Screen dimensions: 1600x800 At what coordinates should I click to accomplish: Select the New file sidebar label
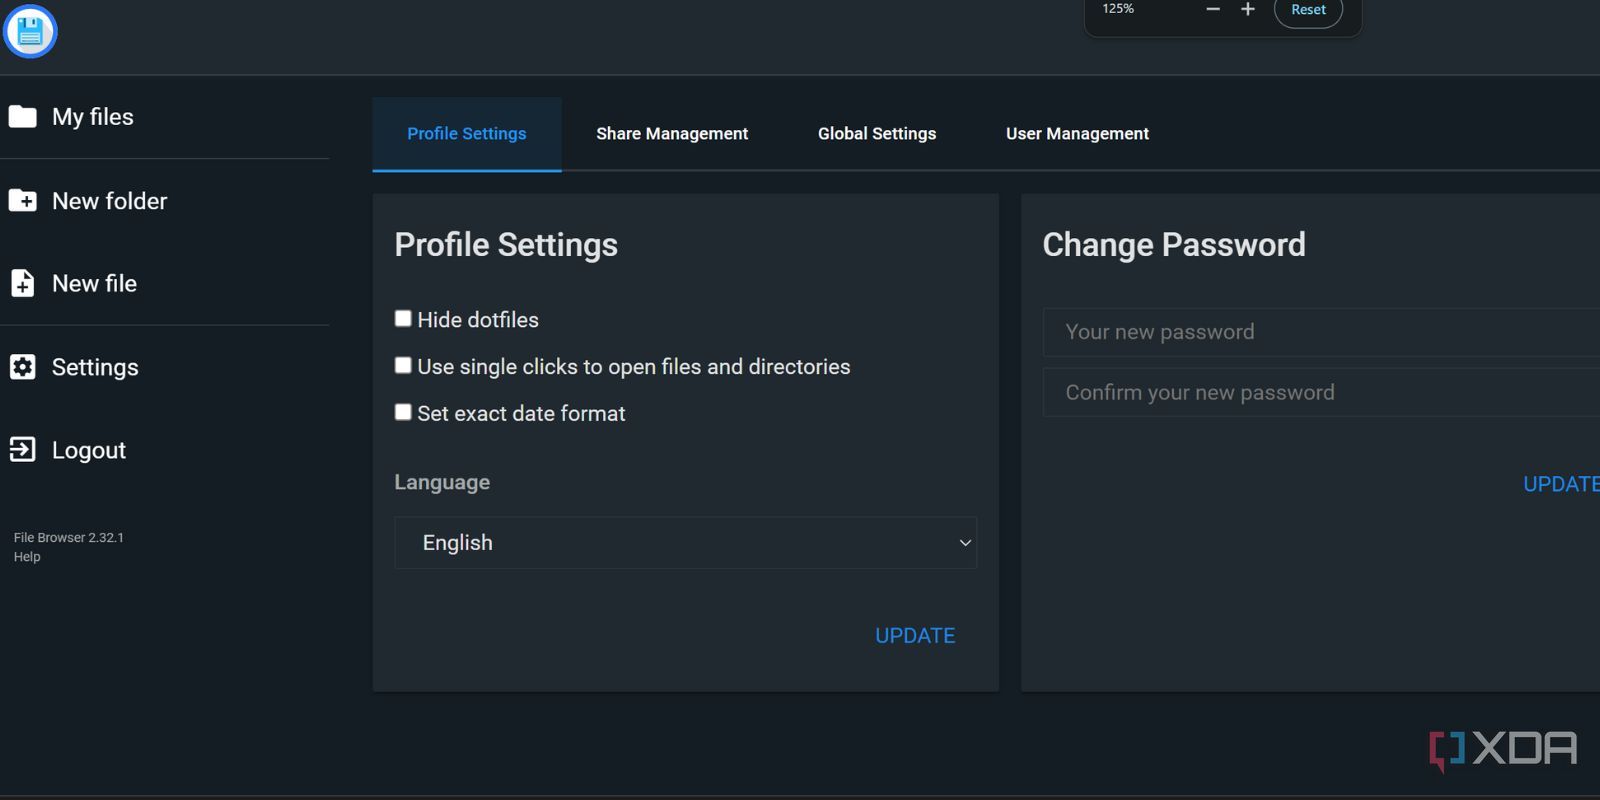(95, 284)
